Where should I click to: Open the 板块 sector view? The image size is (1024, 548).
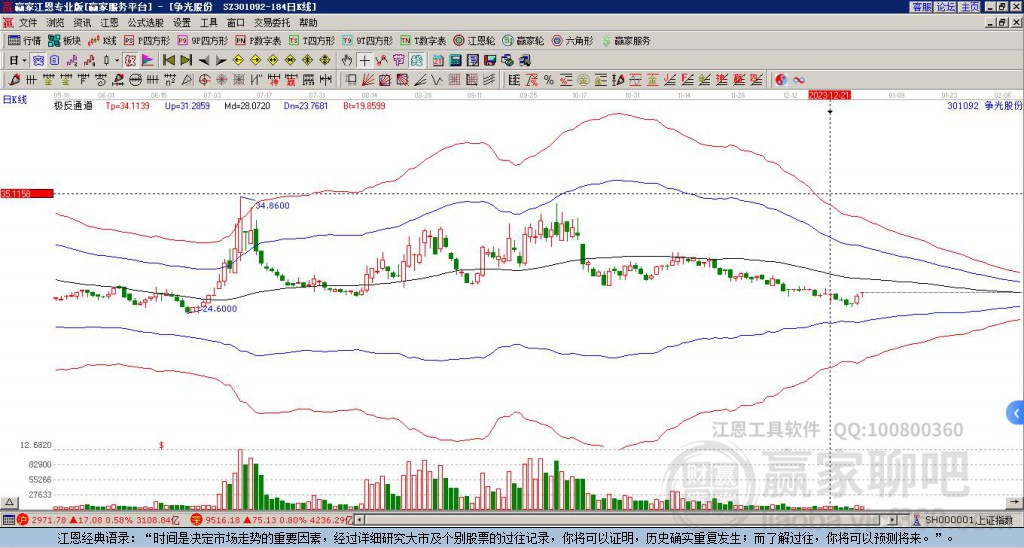pos(65,40)
